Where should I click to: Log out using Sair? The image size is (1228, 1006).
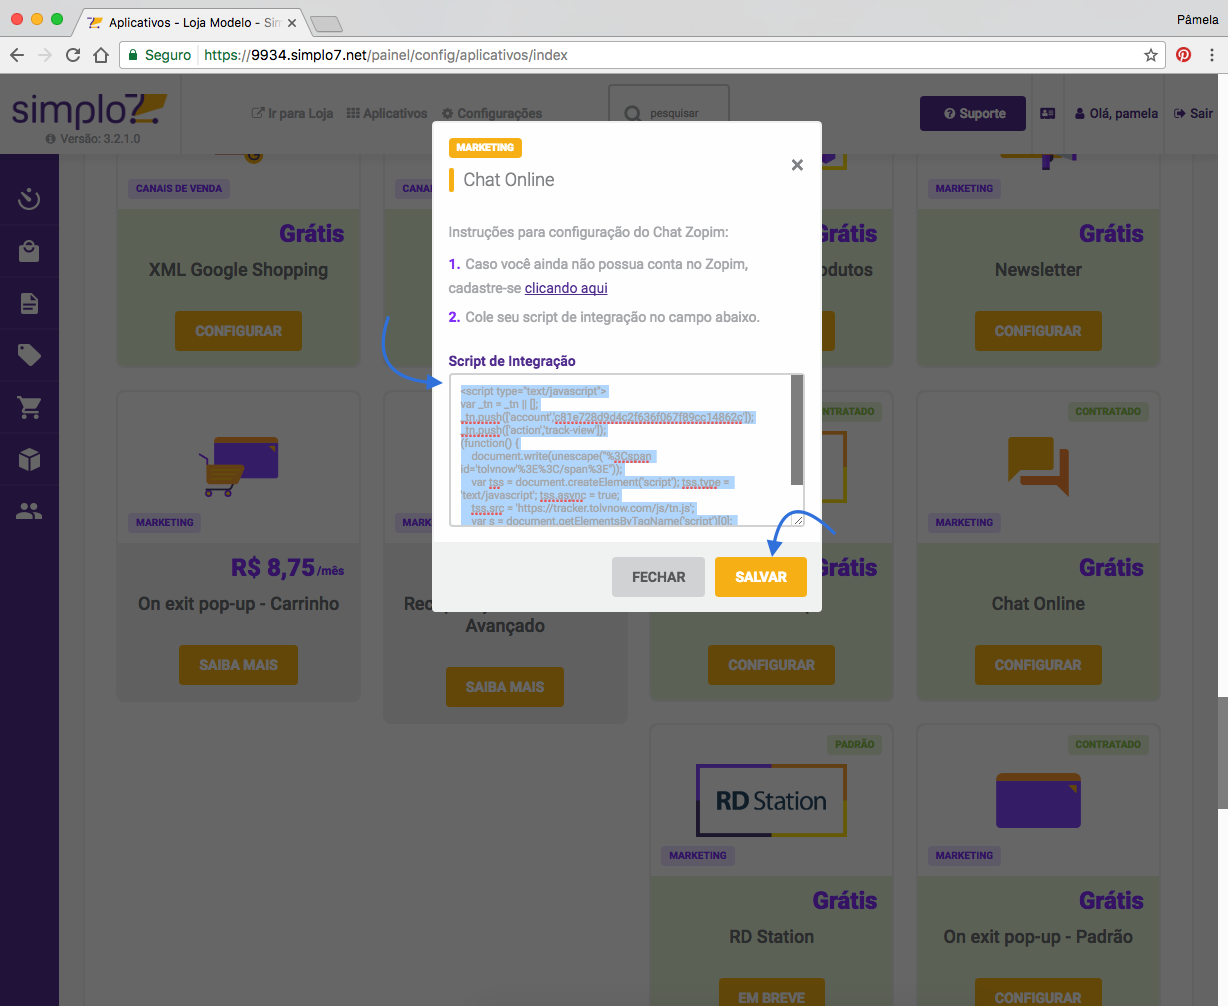point(1194,114)
